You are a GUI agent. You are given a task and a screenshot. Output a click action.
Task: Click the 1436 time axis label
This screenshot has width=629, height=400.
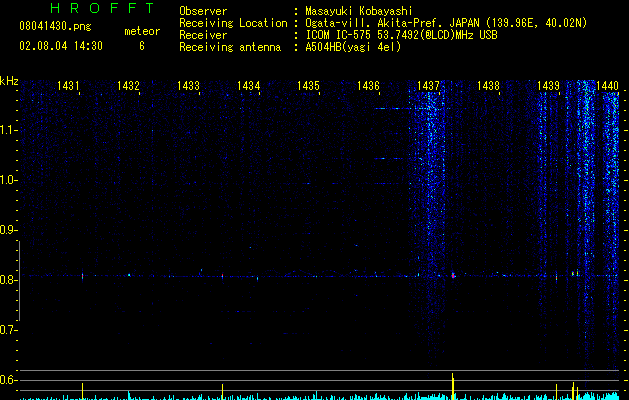(x=368, y=86)
